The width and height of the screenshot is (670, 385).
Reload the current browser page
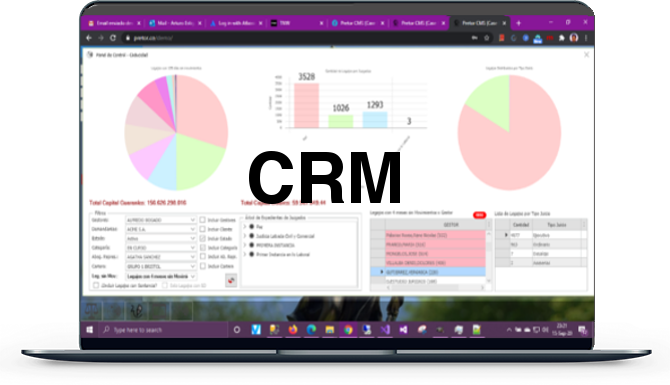[113, 38]
